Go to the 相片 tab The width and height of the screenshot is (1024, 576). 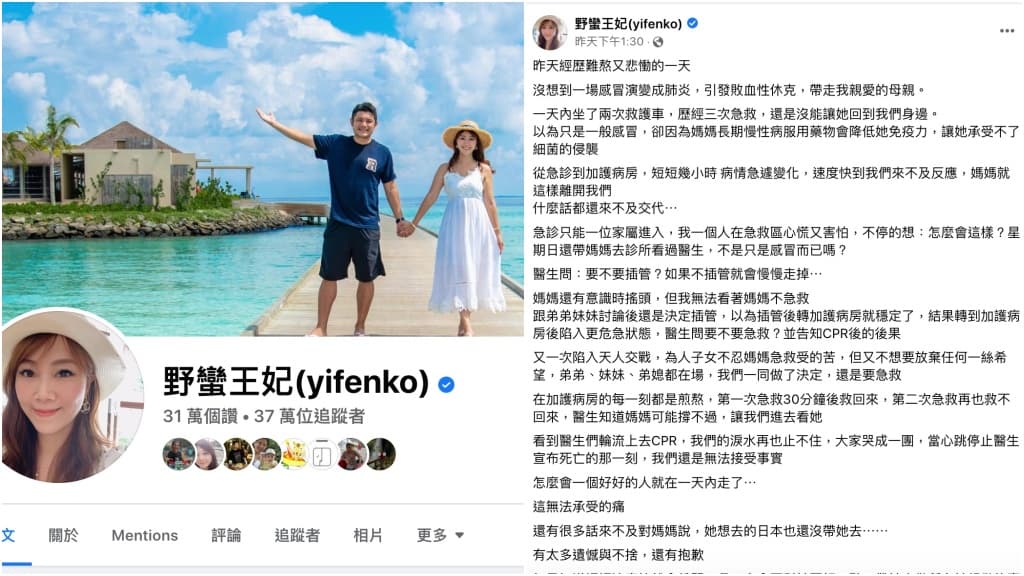point(368,536)
